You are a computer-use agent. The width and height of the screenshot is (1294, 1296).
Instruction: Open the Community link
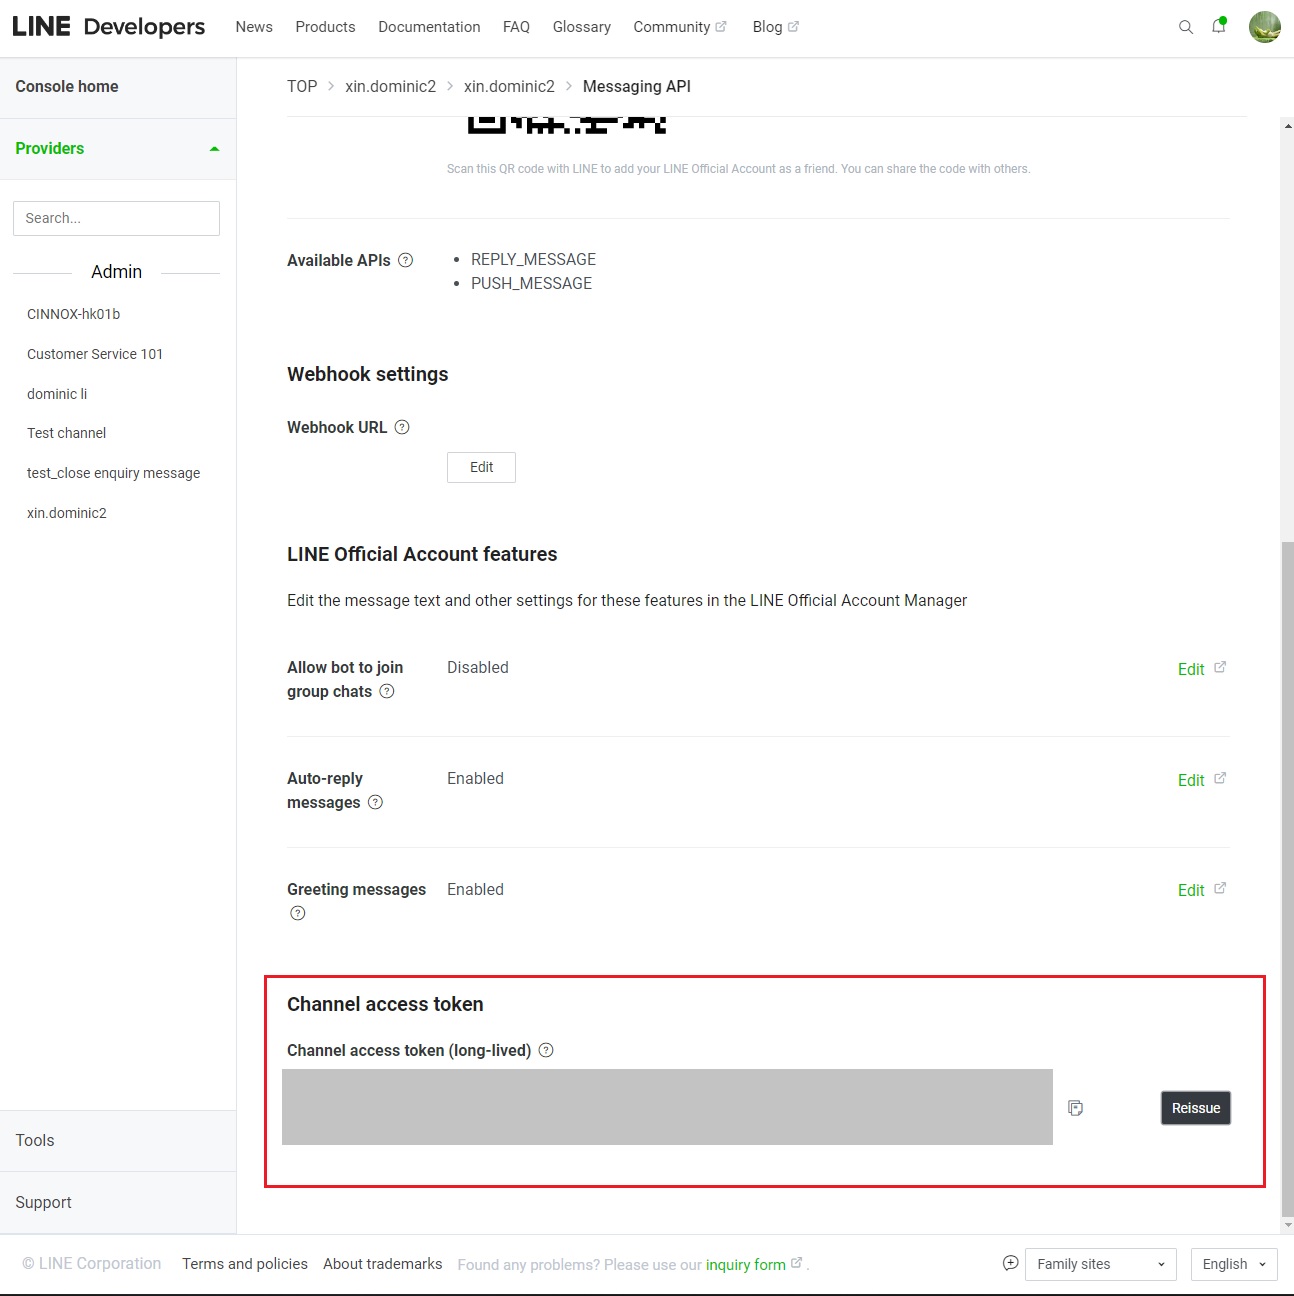(680, 27)
